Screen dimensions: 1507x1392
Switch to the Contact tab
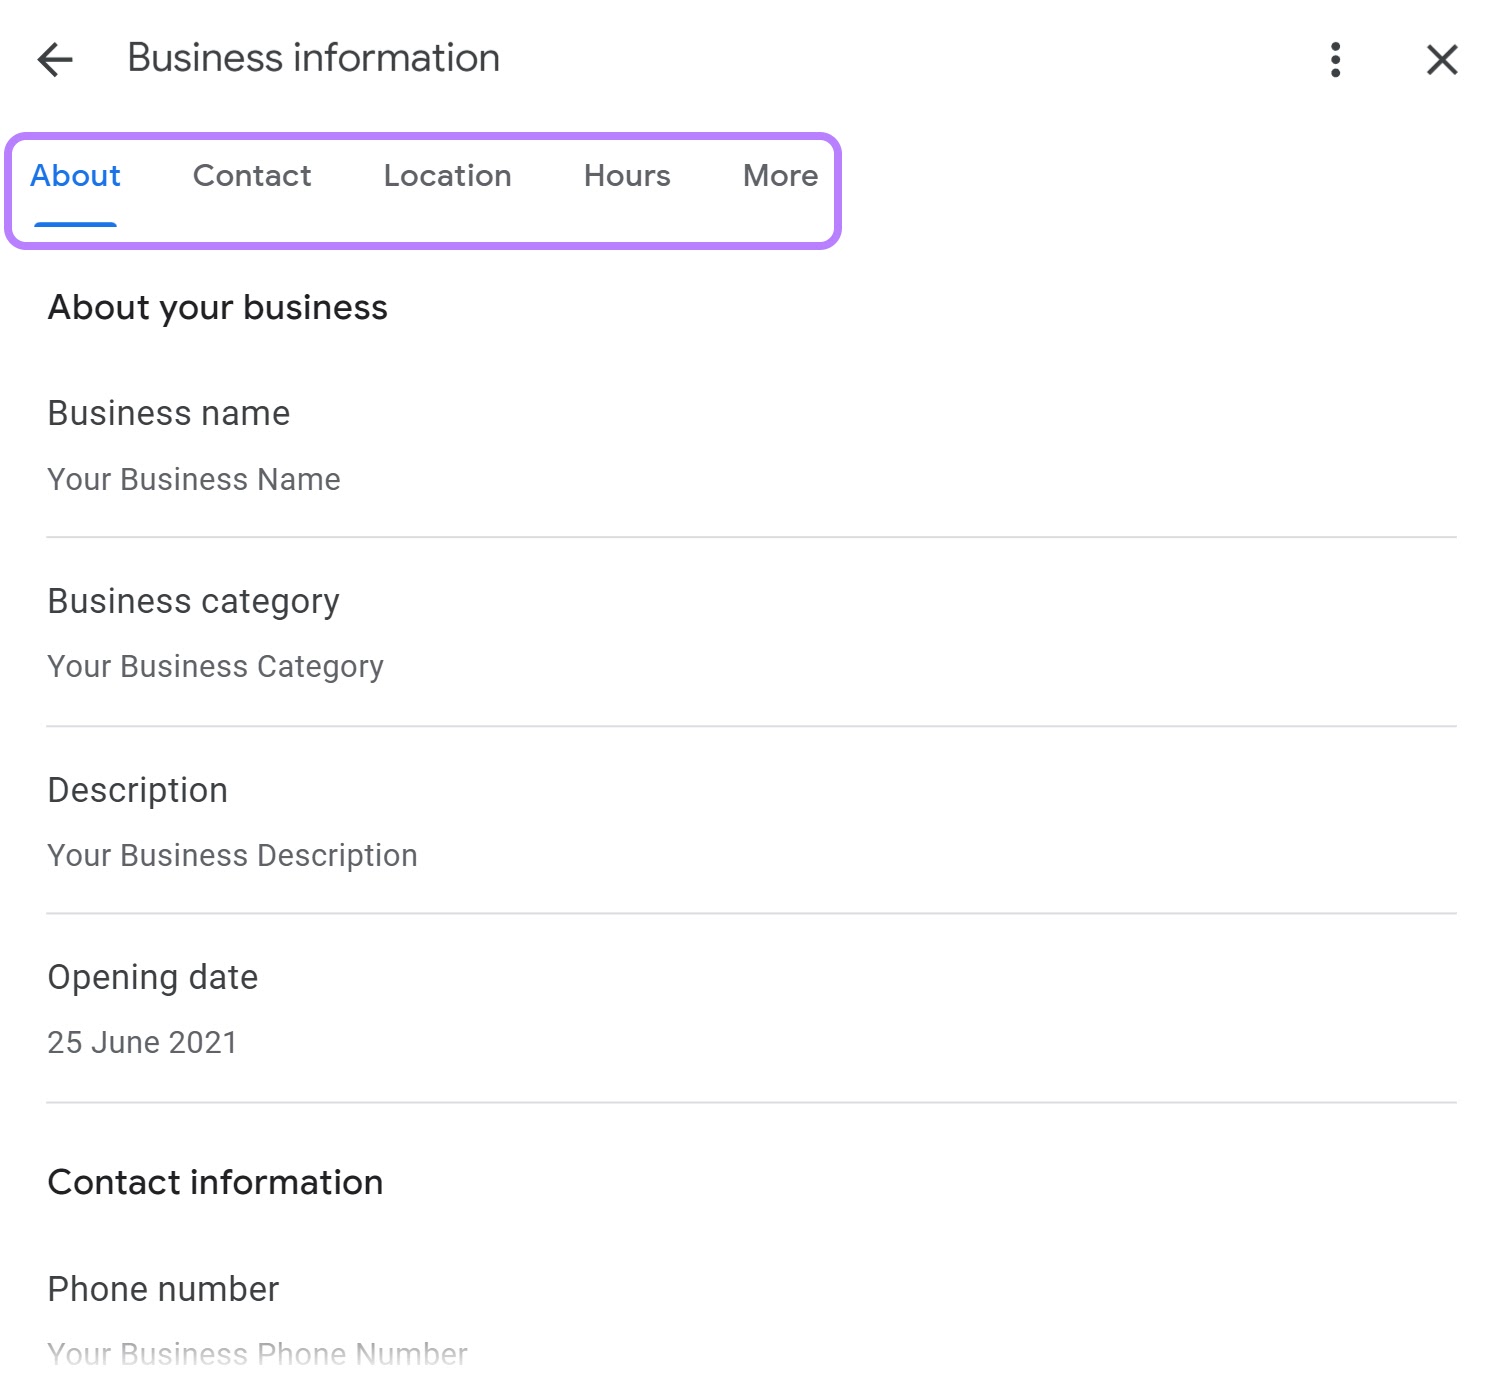[251, 176]
